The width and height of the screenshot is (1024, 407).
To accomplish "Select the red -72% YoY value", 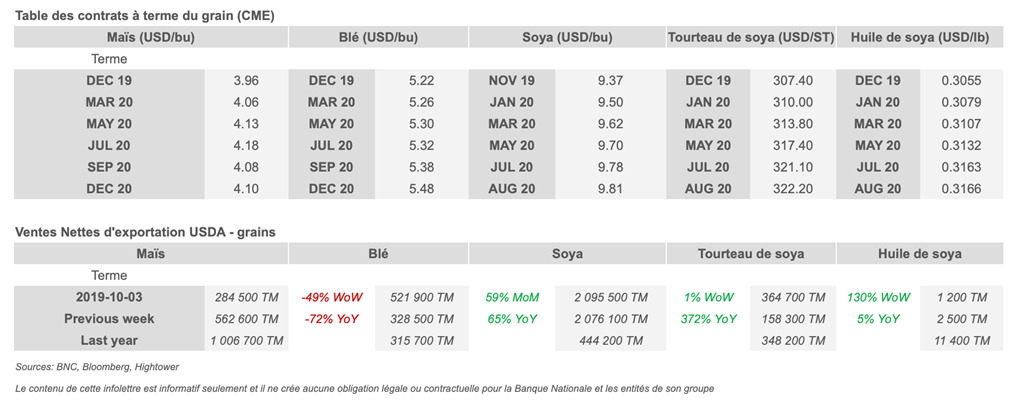I will (332, 319).
